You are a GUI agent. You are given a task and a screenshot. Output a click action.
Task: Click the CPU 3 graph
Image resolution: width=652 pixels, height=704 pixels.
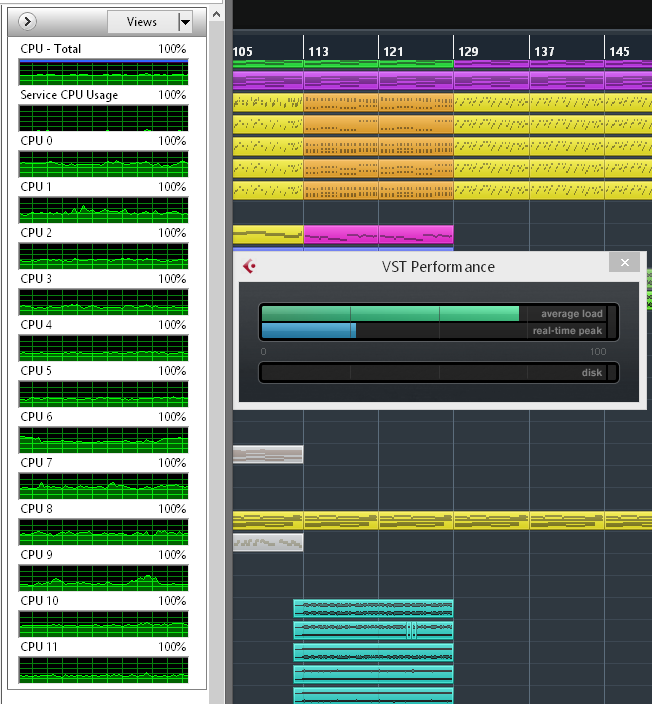[103, 302]
